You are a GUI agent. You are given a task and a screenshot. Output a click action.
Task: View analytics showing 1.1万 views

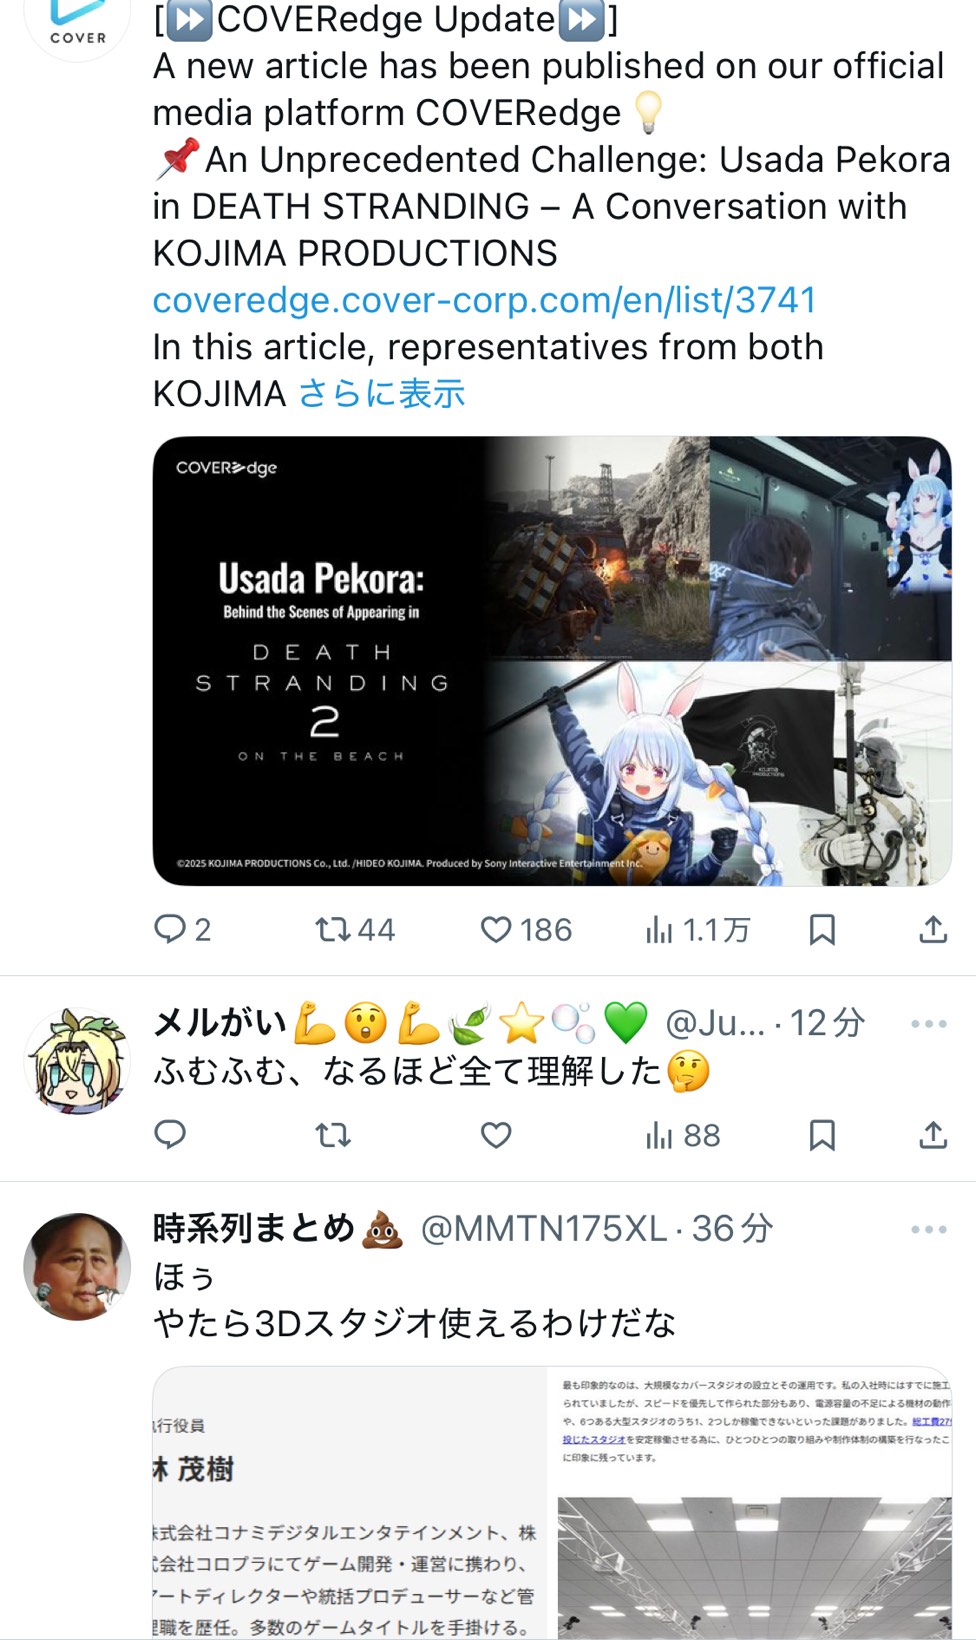pos(697,930)
